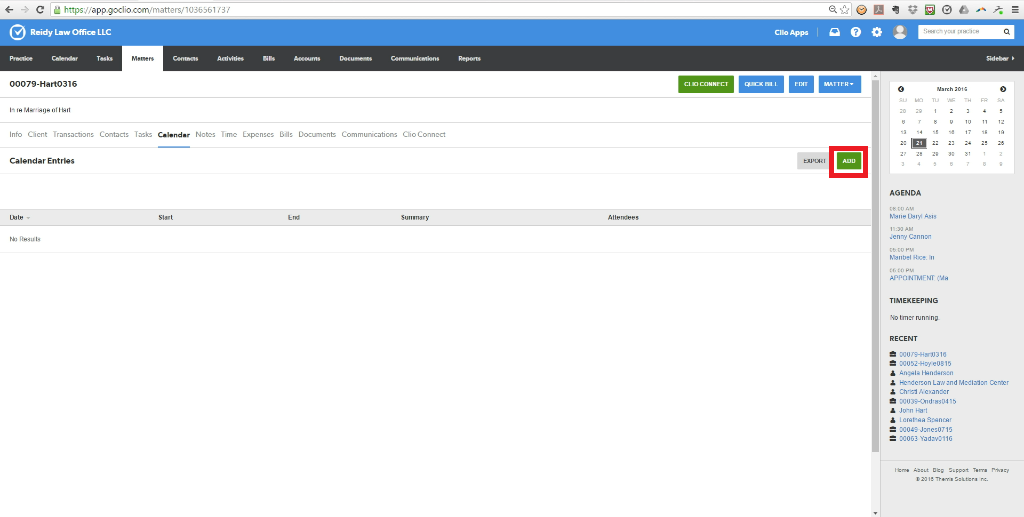Click briefcase icon beside 00039-Ondras0415
The width and height of the screenshot is (1024, 517).
pos(893,401)
